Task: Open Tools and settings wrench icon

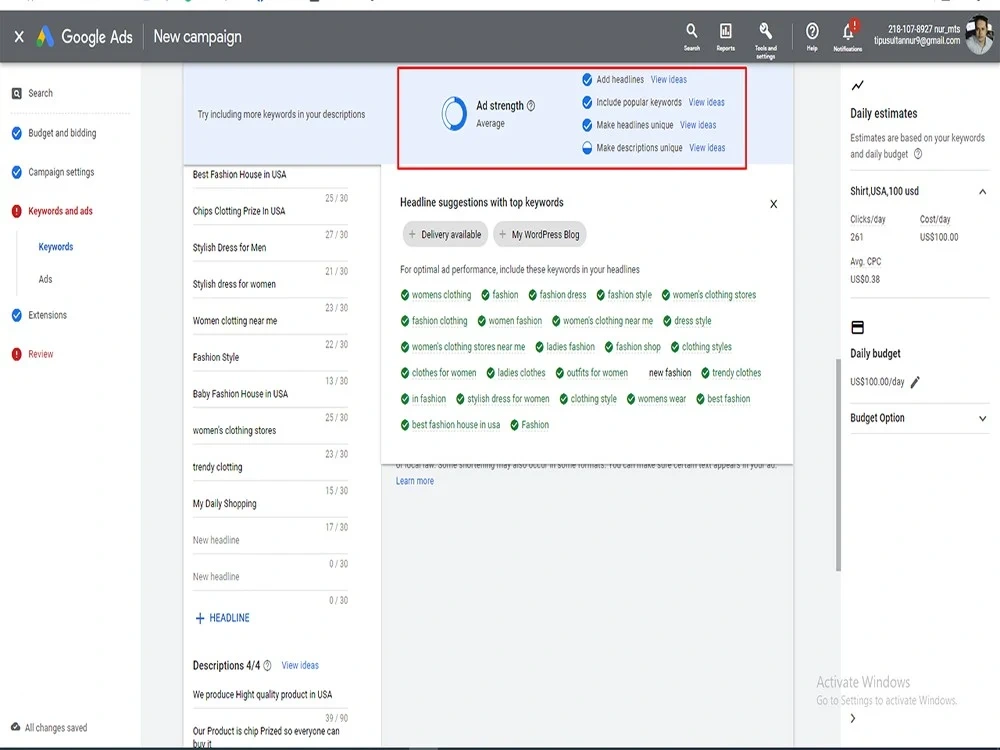Action: (765, 40)
